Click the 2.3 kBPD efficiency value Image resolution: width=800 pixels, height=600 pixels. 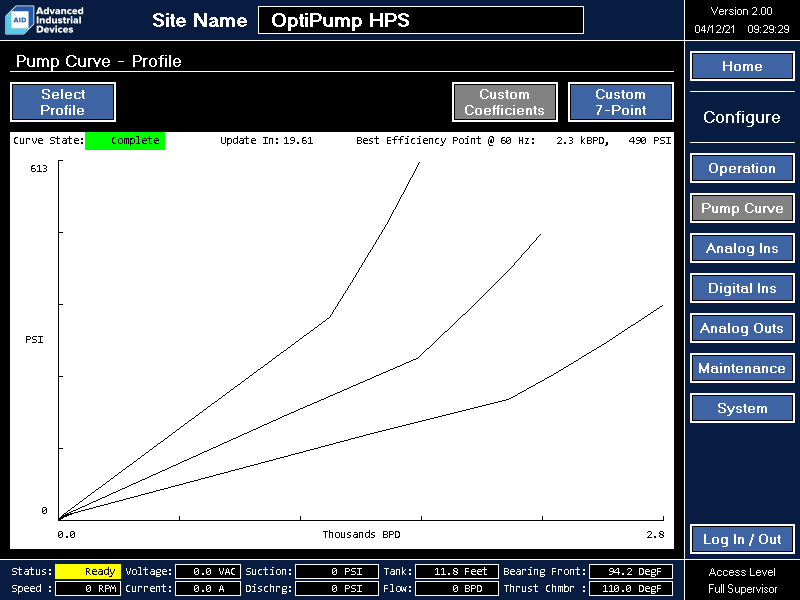tap(582, 141)
